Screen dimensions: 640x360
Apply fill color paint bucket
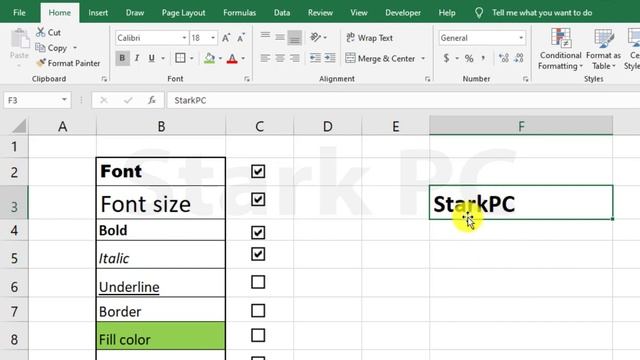209,58
